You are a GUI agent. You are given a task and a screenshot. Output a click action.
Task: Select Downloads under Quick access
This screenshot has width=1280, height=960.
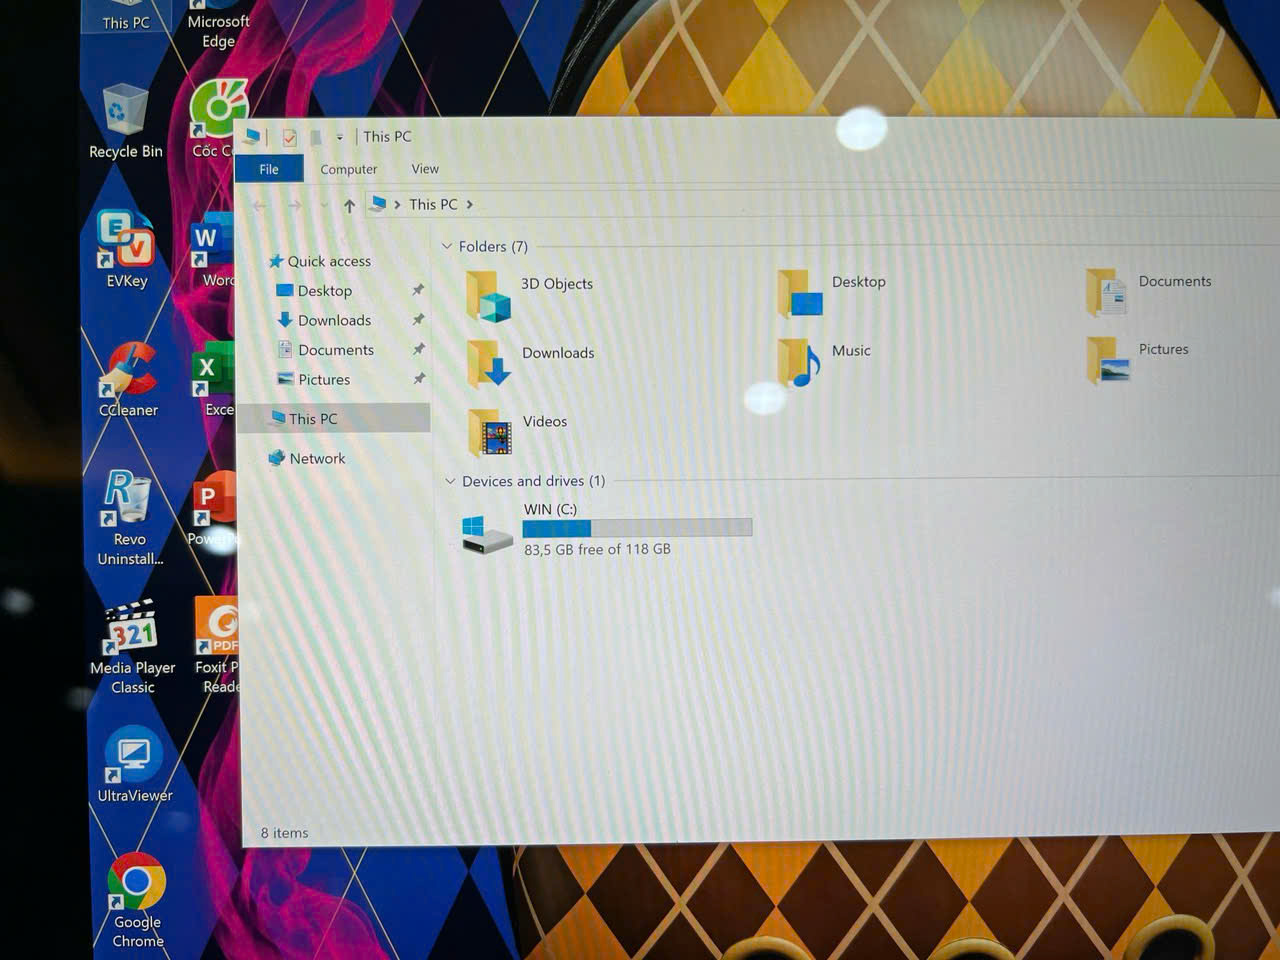pos(334,320)
